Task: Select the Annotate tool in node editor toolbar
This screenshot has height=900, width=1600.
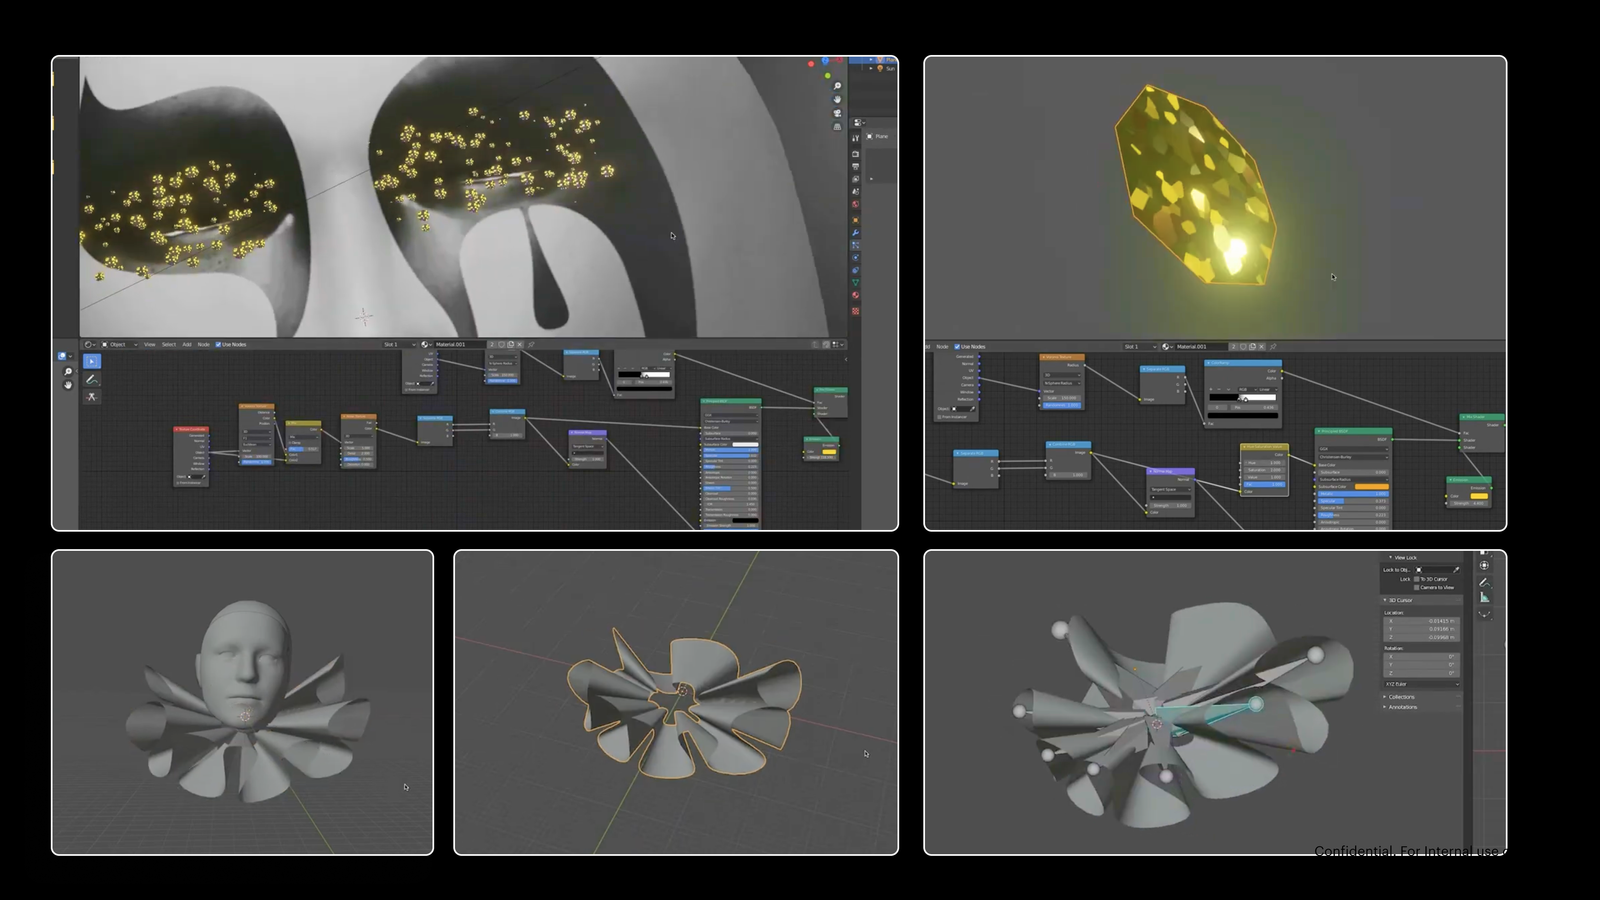Action: [x=91, y=379]
